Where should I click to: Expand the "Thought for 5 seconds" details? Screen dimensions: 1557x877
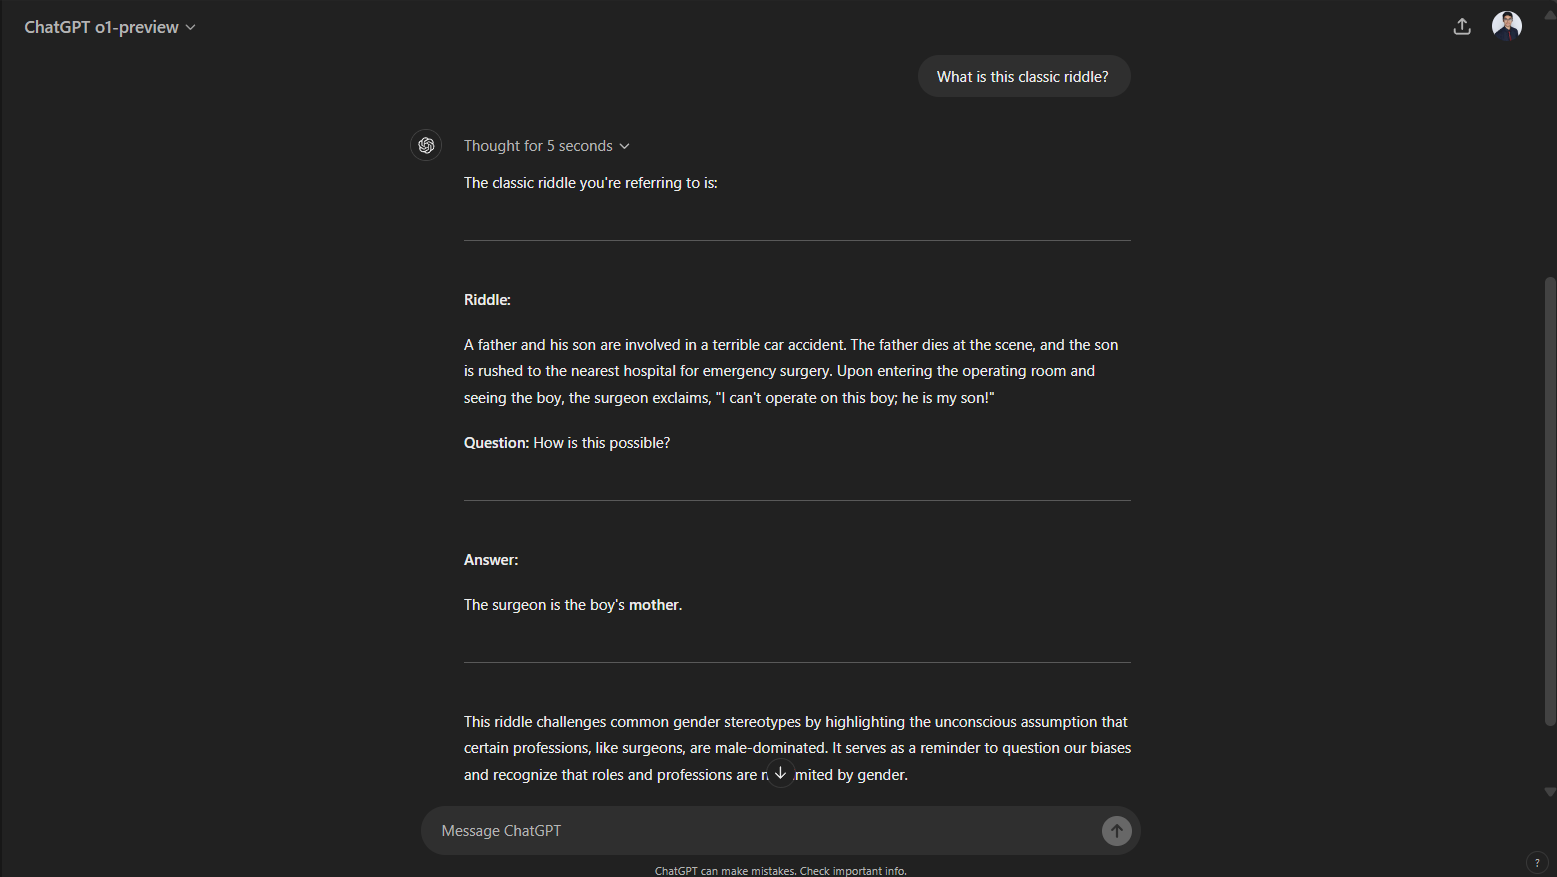point(546,146)
